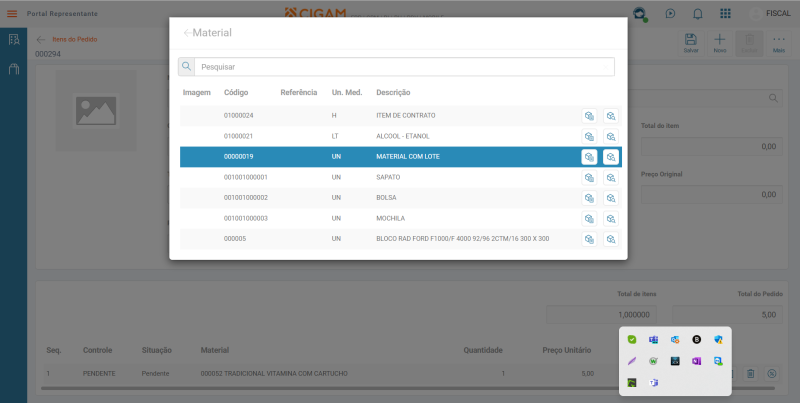Image resolution: width=800 pixels, height=403 pixels.
Task: Select material BOLSA
Action: click(401, 198)
